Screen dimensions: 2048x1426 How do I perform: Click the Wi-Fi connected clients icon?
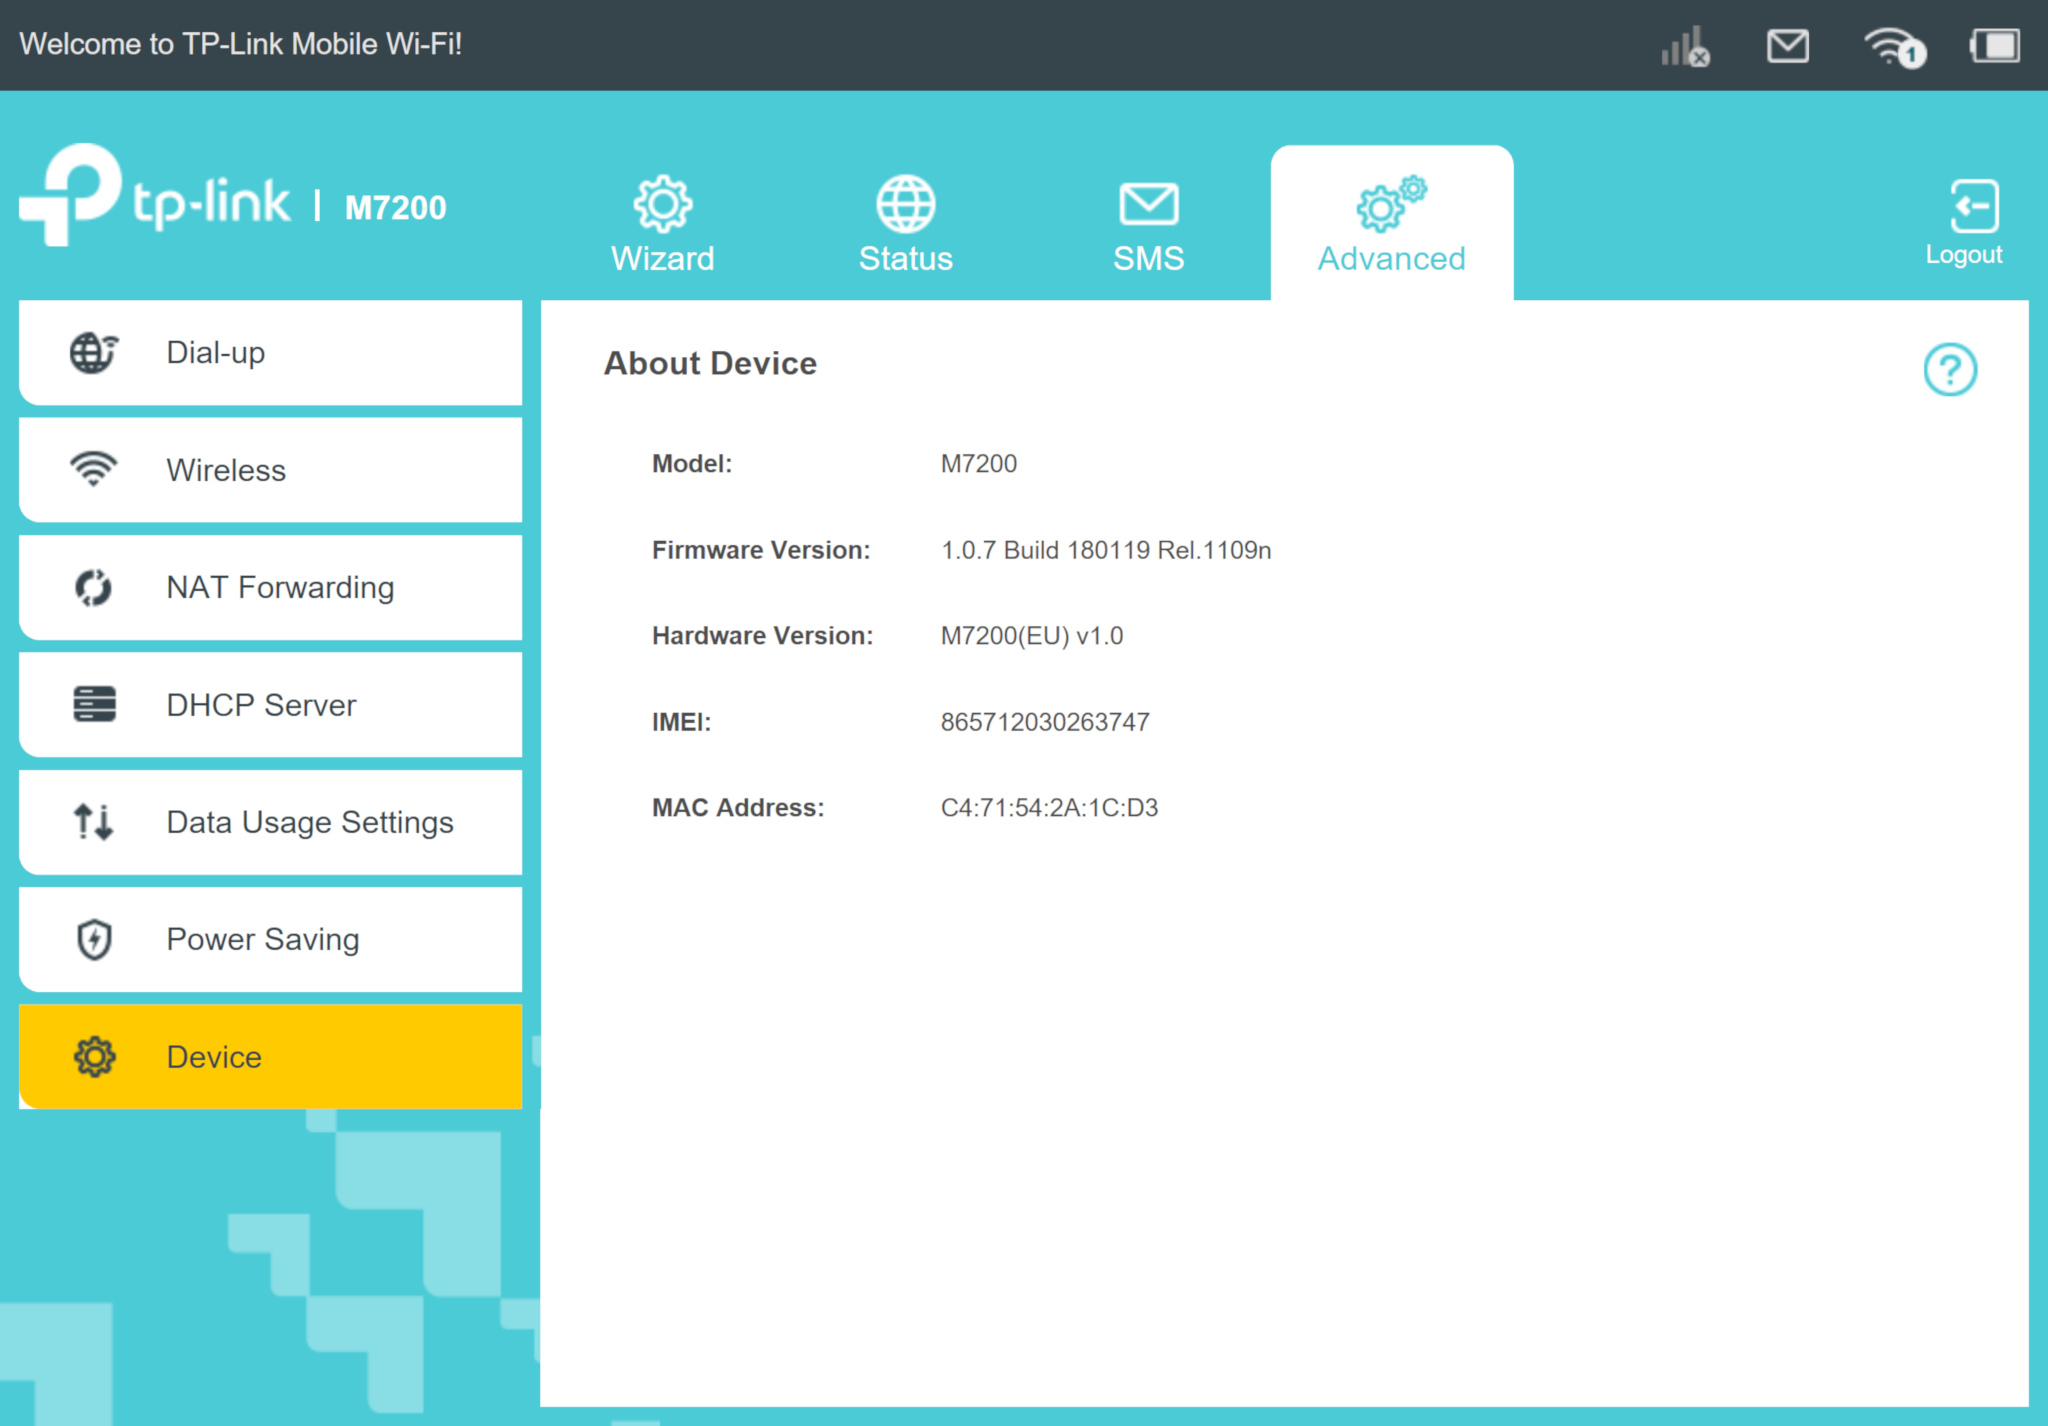(1893, 46)
